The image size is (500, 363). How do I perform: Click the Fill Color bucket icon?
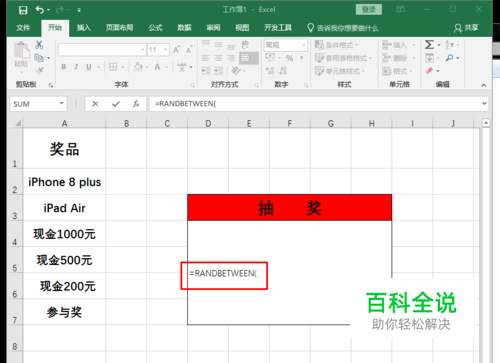point(138,67)
